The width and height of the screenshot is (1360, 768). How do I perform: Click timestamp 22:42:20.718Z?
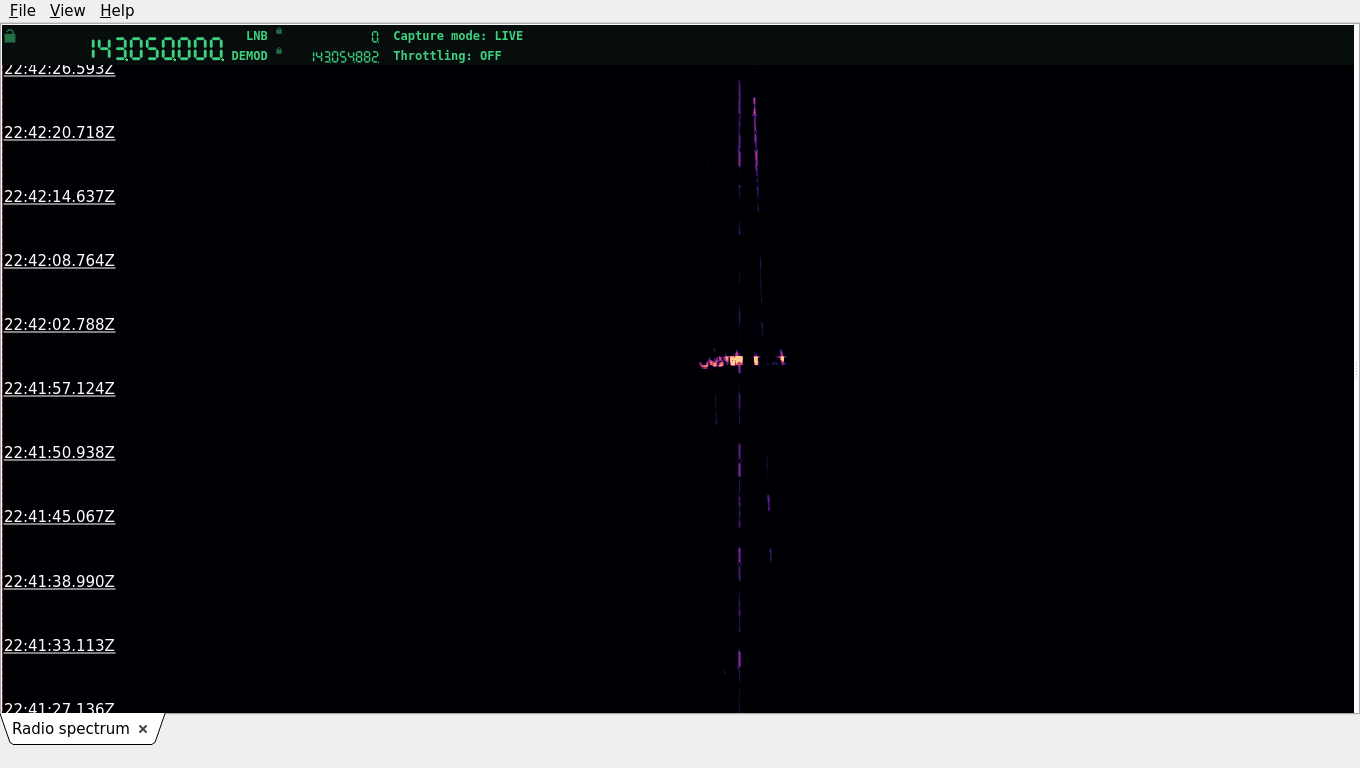click(x=60, y=133)
